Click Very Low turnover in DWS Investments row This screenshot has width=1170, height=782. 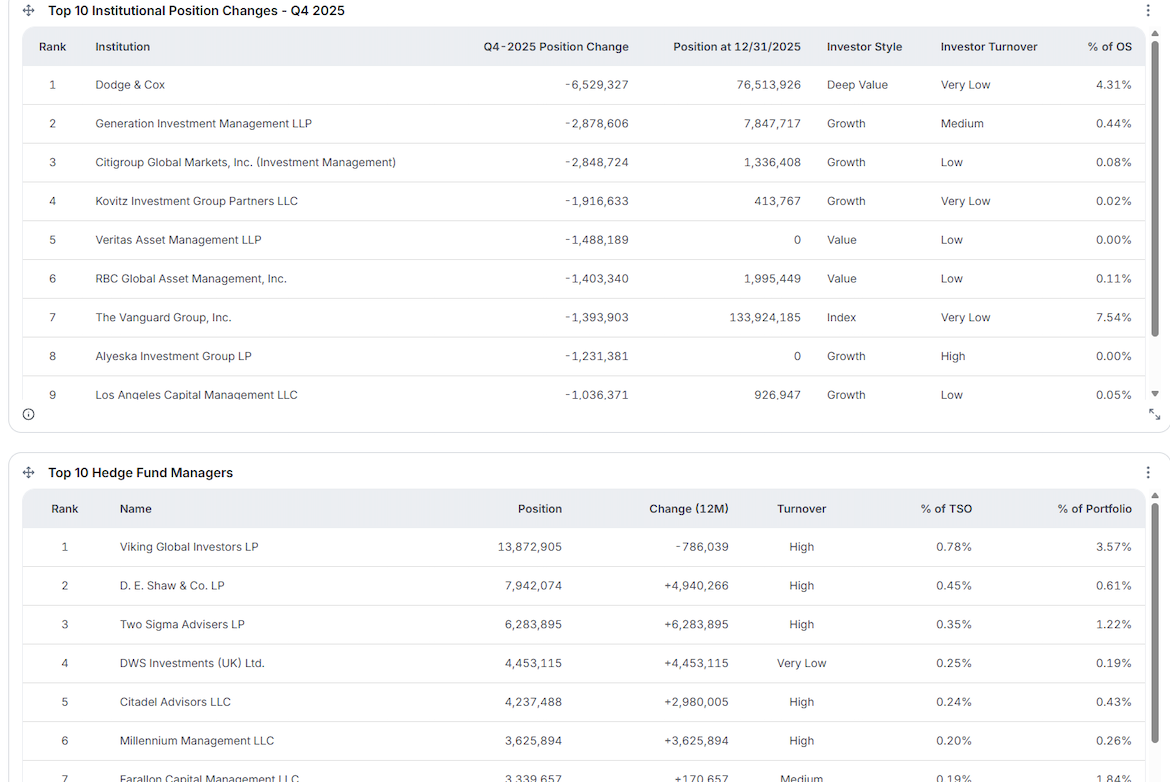pos(801,663)
